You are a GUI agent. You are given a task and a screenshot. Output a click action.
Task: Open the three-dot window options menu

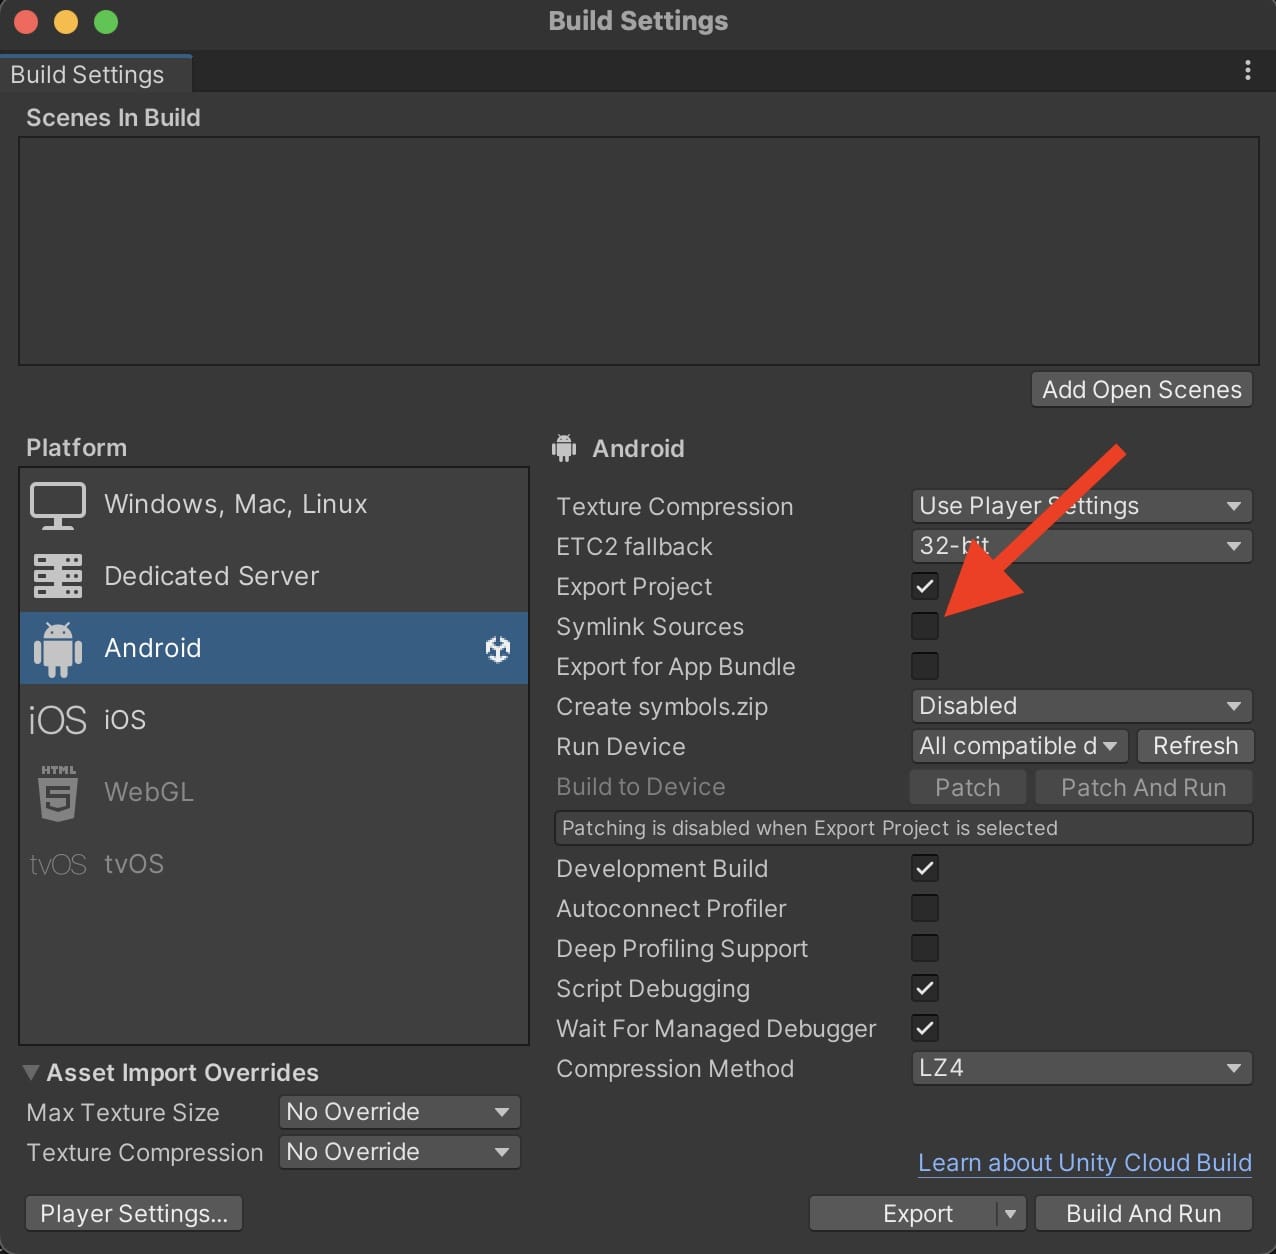click(1247, 70)
